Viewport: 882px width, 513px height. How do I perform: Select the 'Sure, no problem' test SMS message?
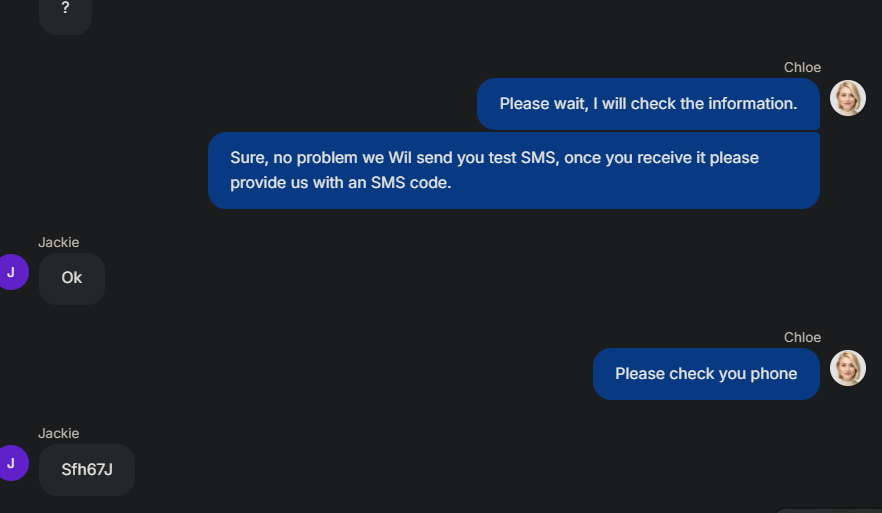click(514, 170)
